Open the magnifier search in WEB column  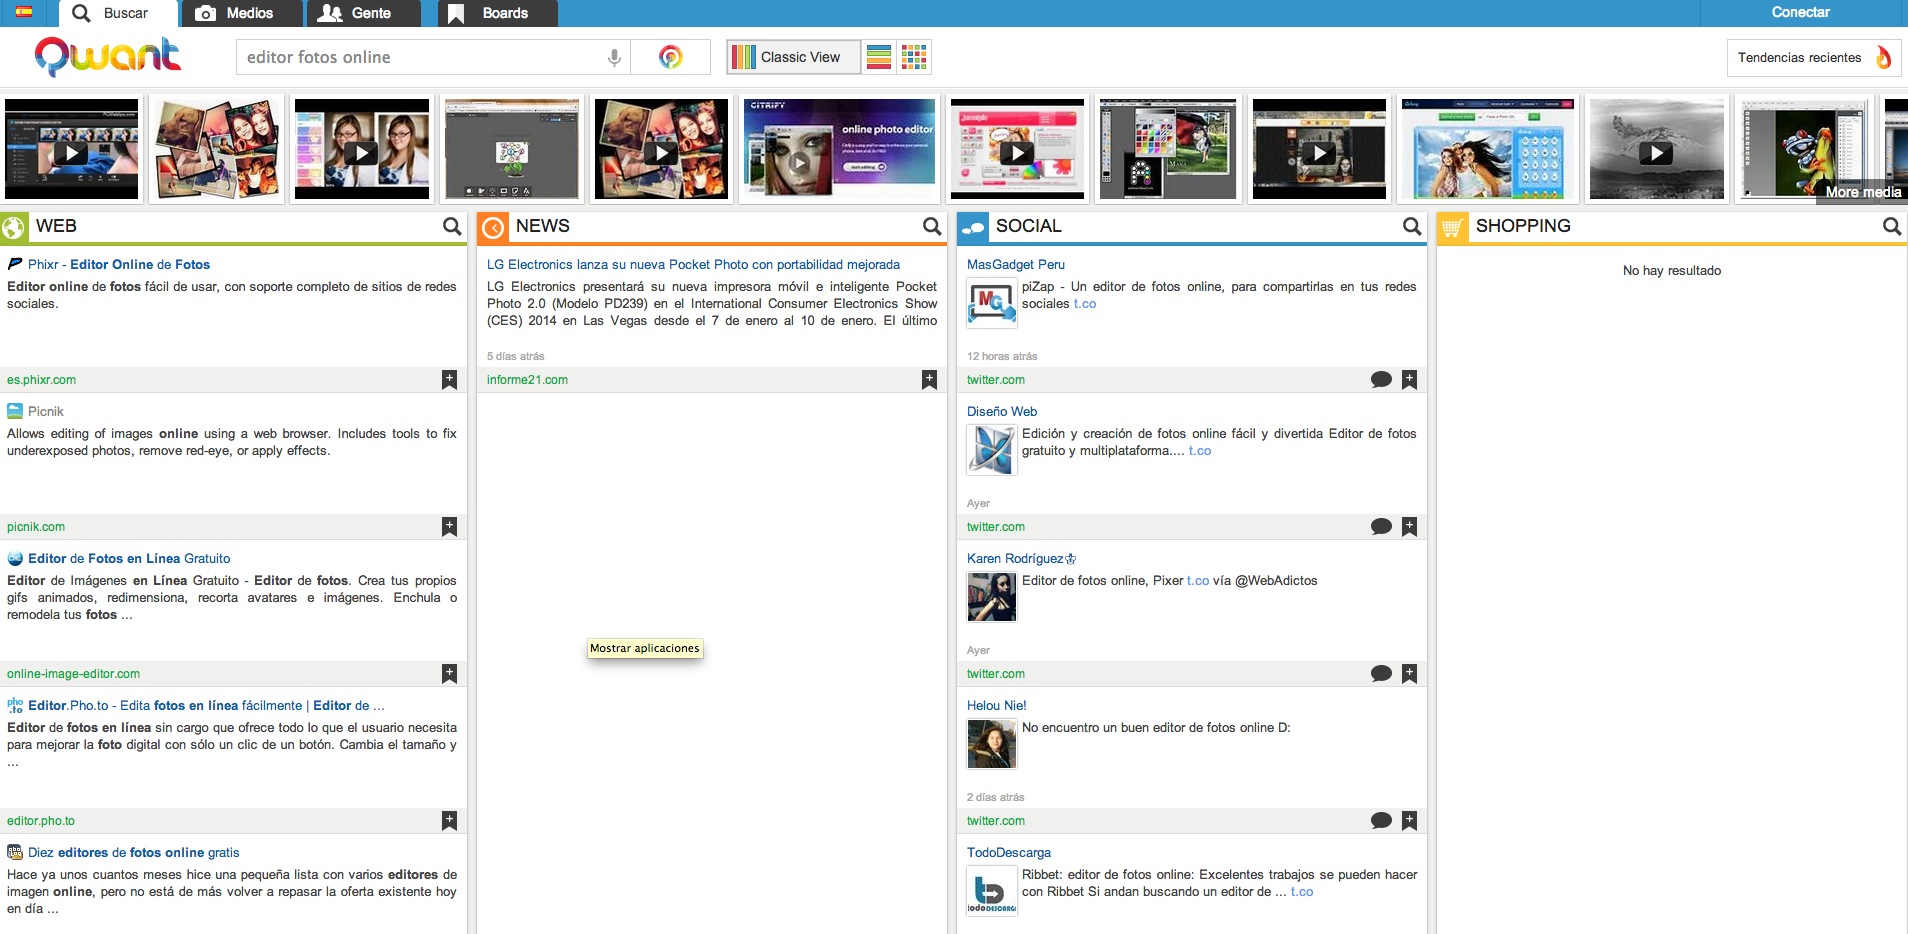(452, 227)
